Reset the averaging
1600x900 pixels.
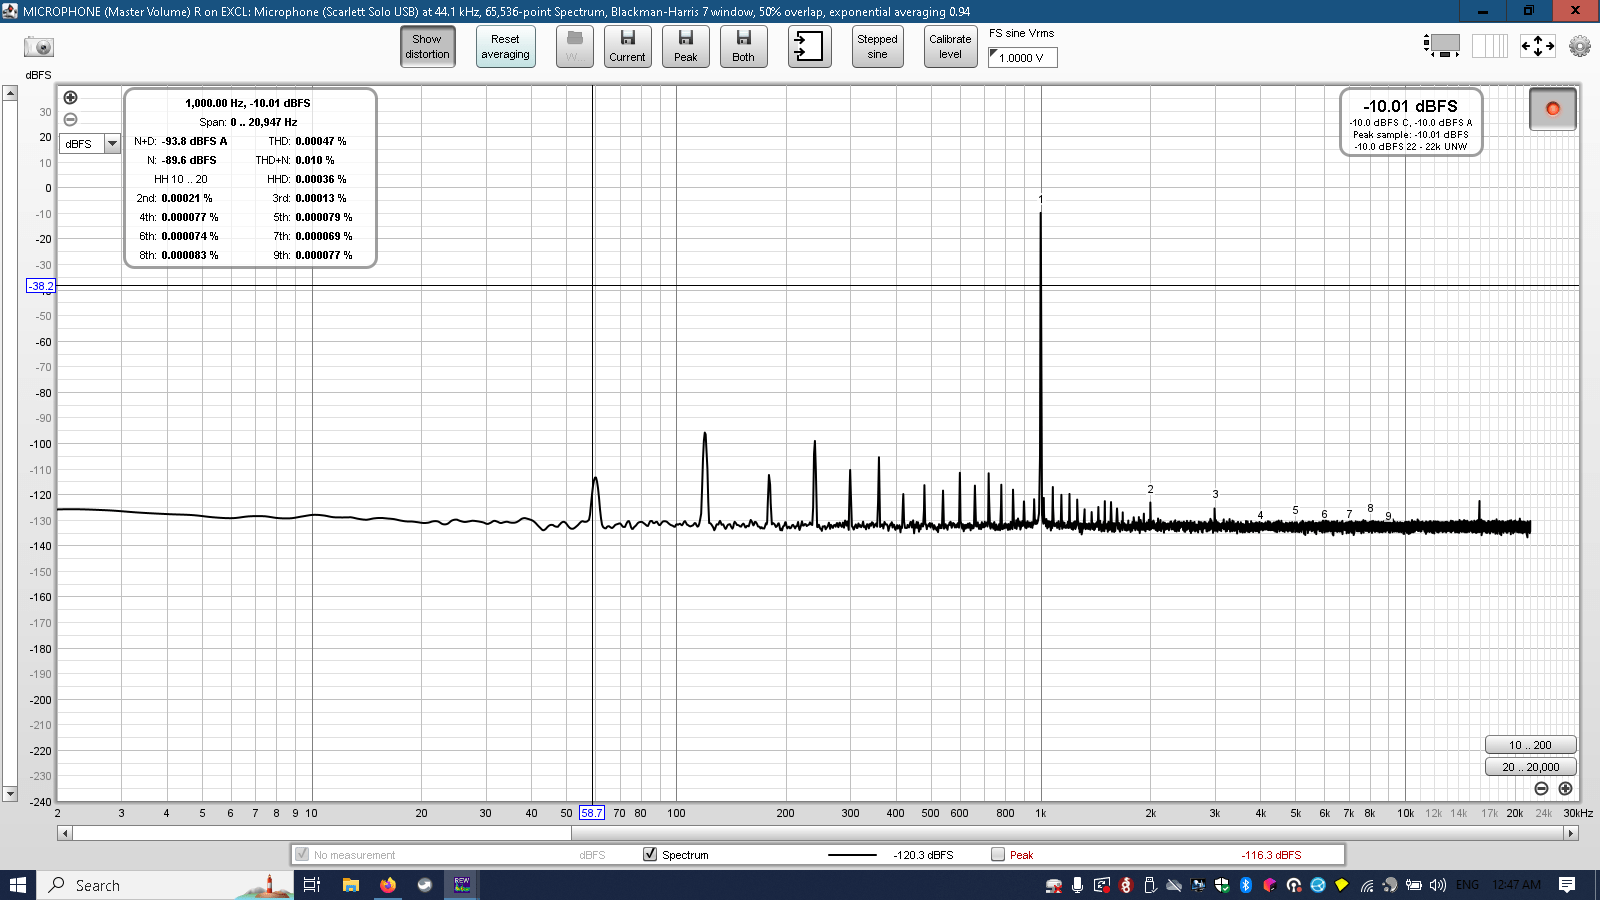click(505, 47)
